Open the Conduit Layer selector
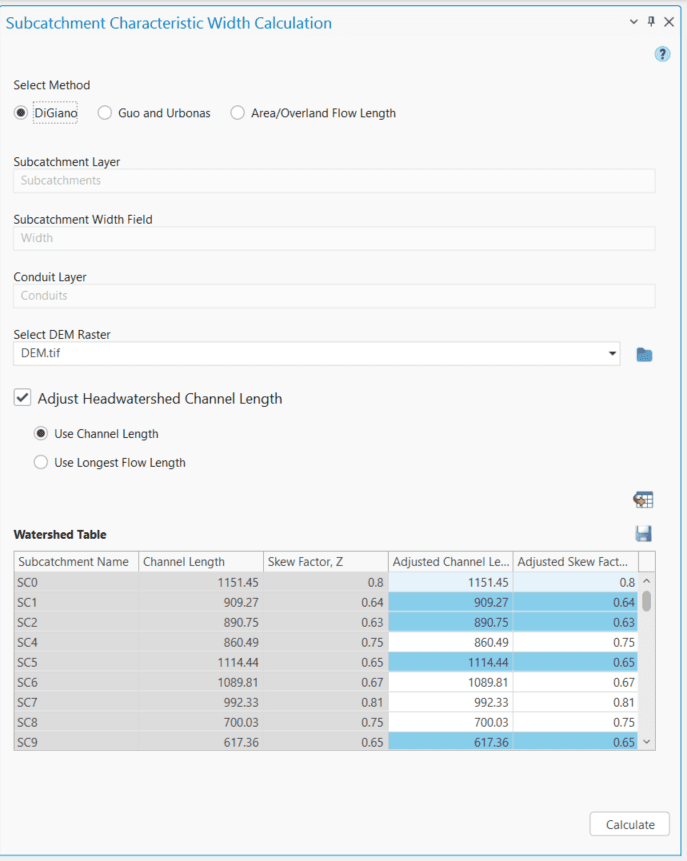Viewport: 687px width, 861px height. coord(333,296)
